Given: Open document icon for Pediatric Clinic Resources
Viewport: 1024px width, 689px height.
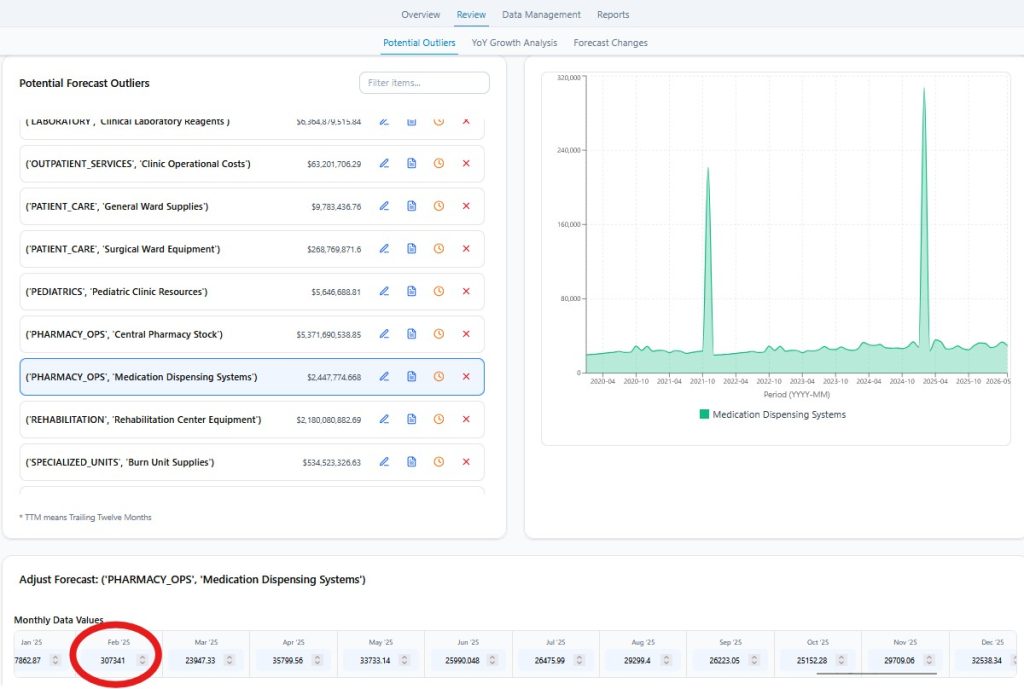Looking at the screenshot, I should 411,291.
